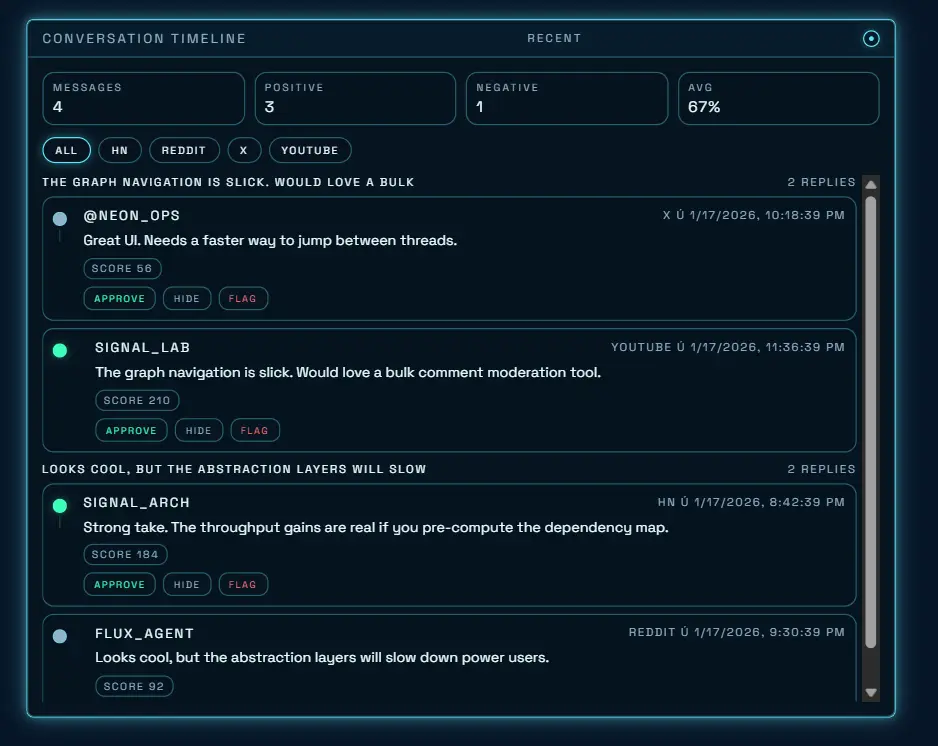The width and height of the screenshot is (938, 746).
Task: Click the vertical scrollbar thumb
Action: pyautogui.click(x=870, y=420)
